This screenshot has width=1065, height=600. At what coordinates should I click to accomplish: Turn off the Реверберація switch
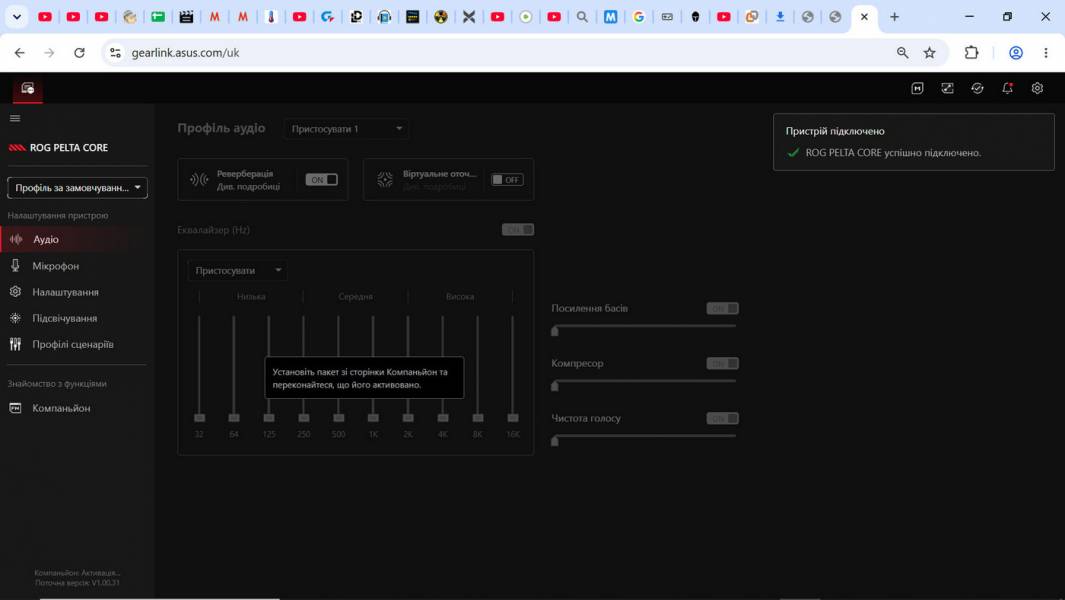click(x=321, y=179)
